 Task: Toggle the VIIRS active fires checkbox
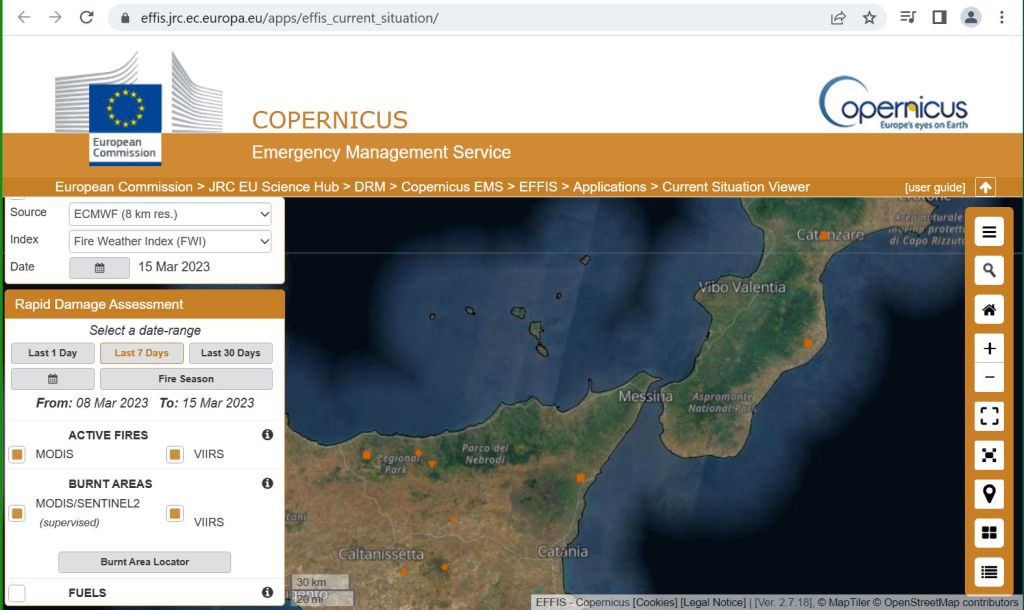[175, 455]
